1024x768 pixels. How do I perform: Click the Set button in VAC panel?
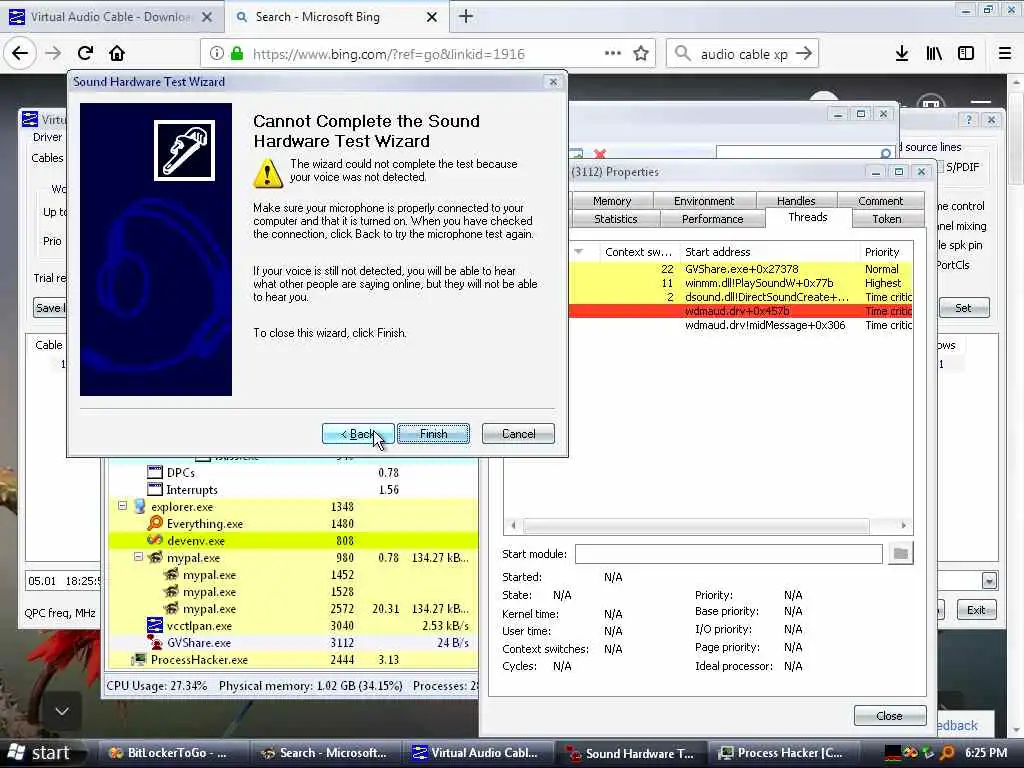pos(964,308)
